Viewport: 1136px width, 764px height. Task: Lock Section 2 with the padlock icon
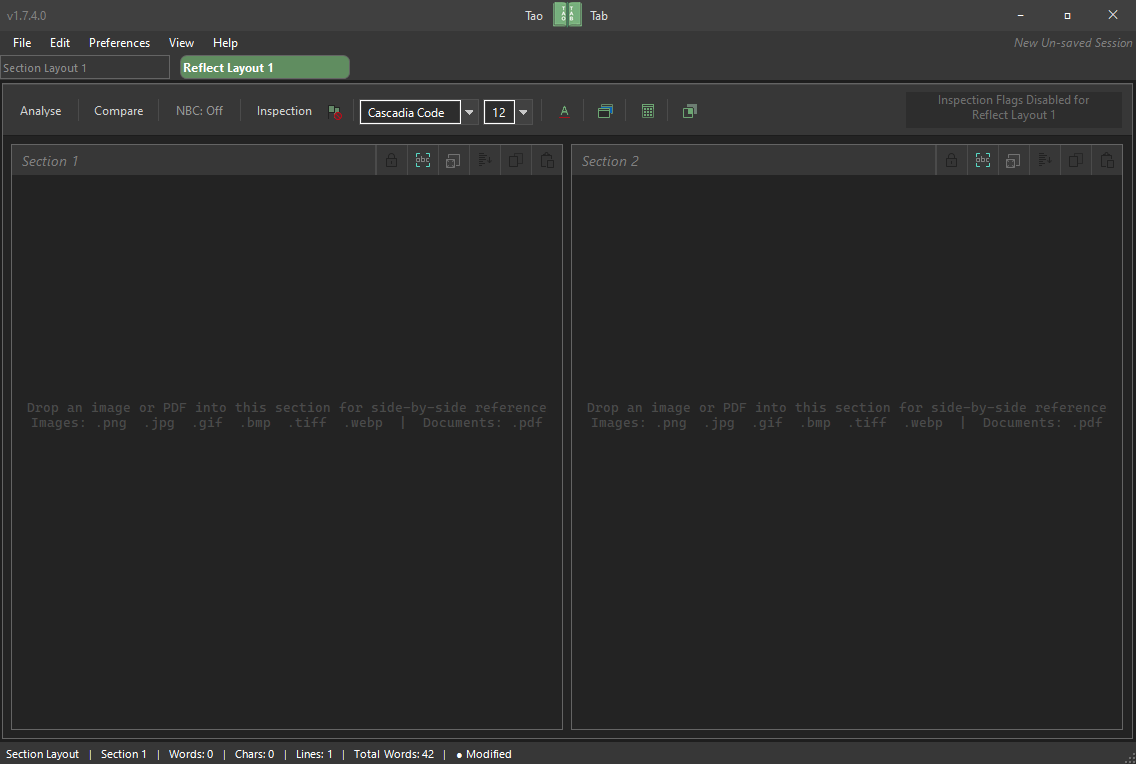click(x=951, y=161)
